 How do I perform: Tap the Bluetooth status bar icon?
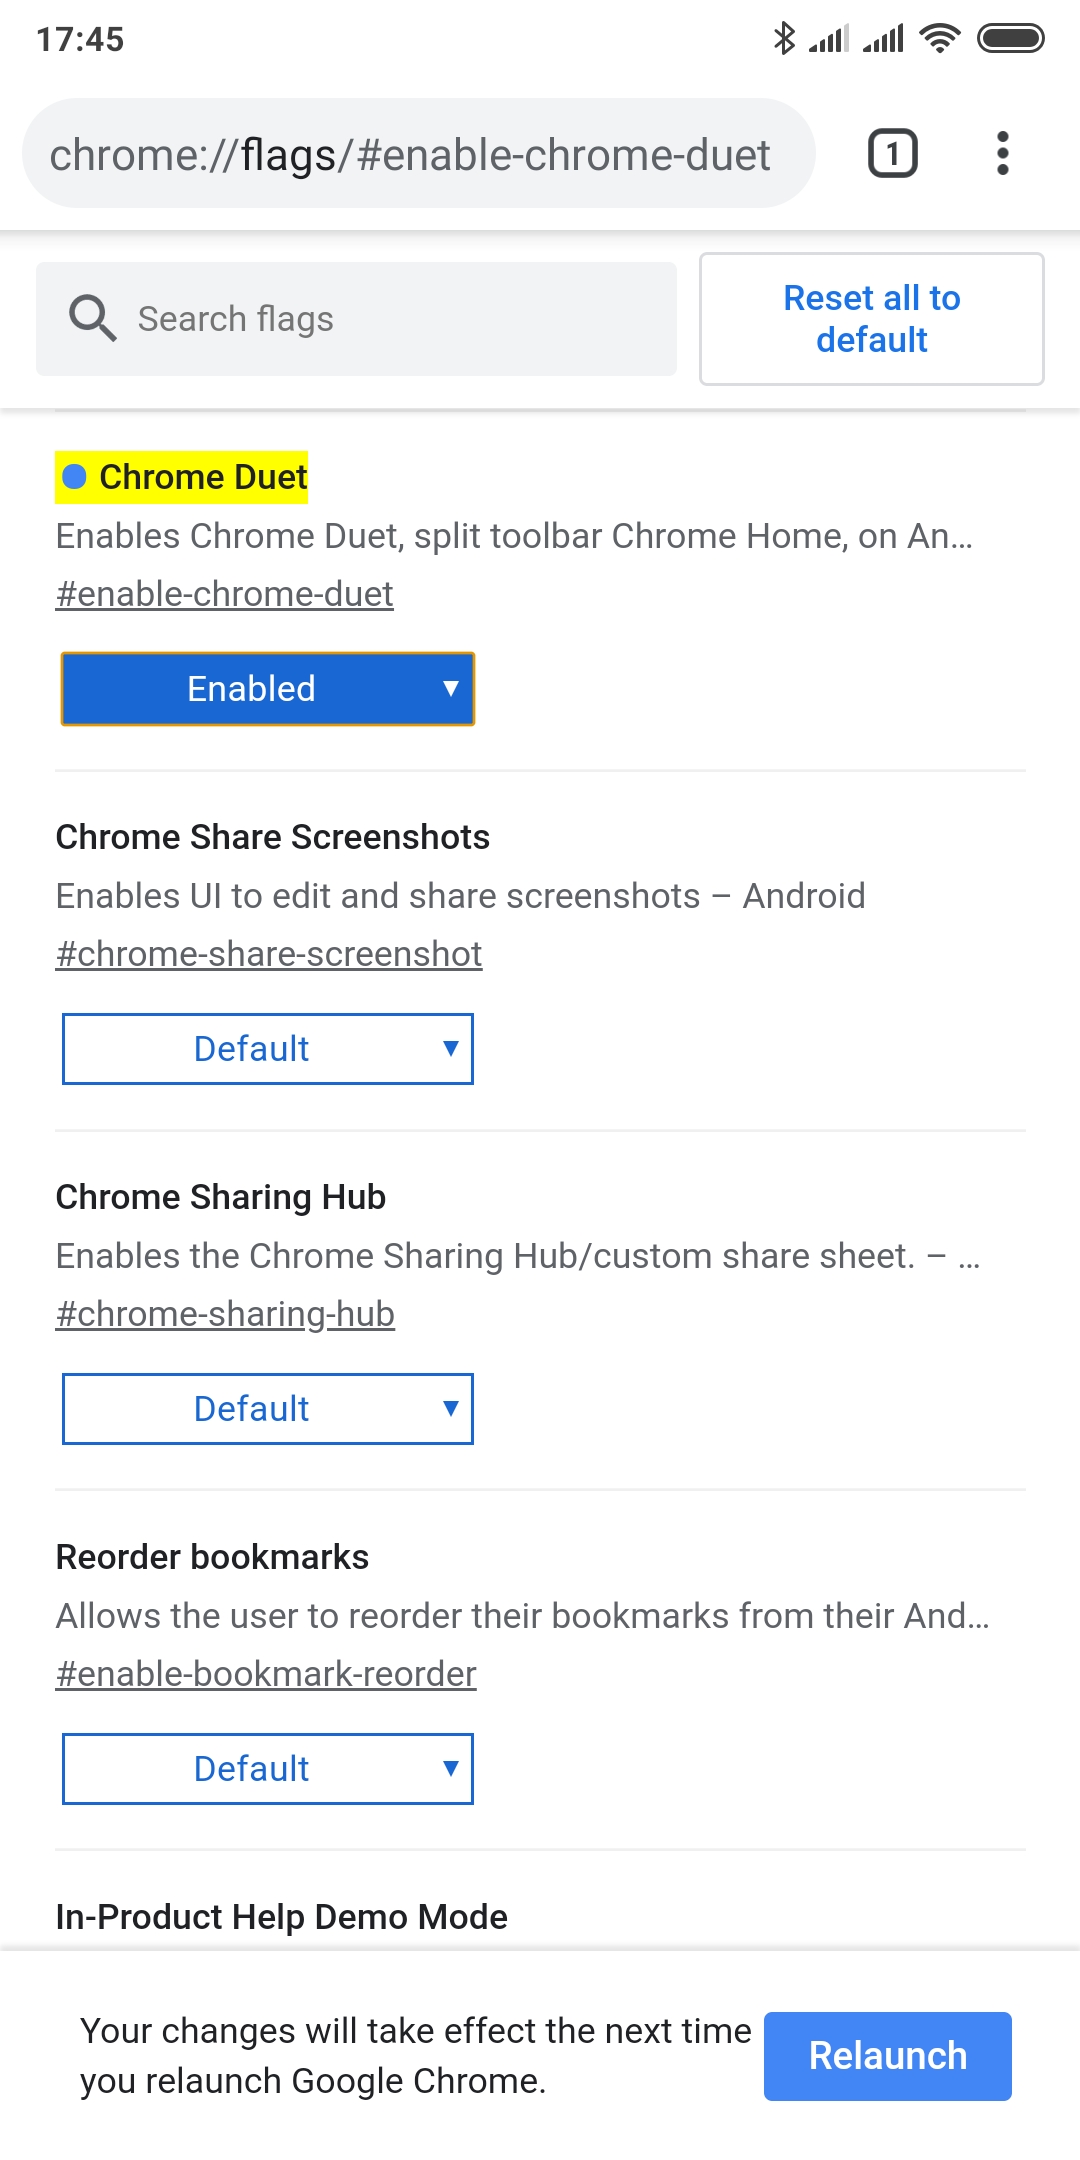[x=784, y=39]
